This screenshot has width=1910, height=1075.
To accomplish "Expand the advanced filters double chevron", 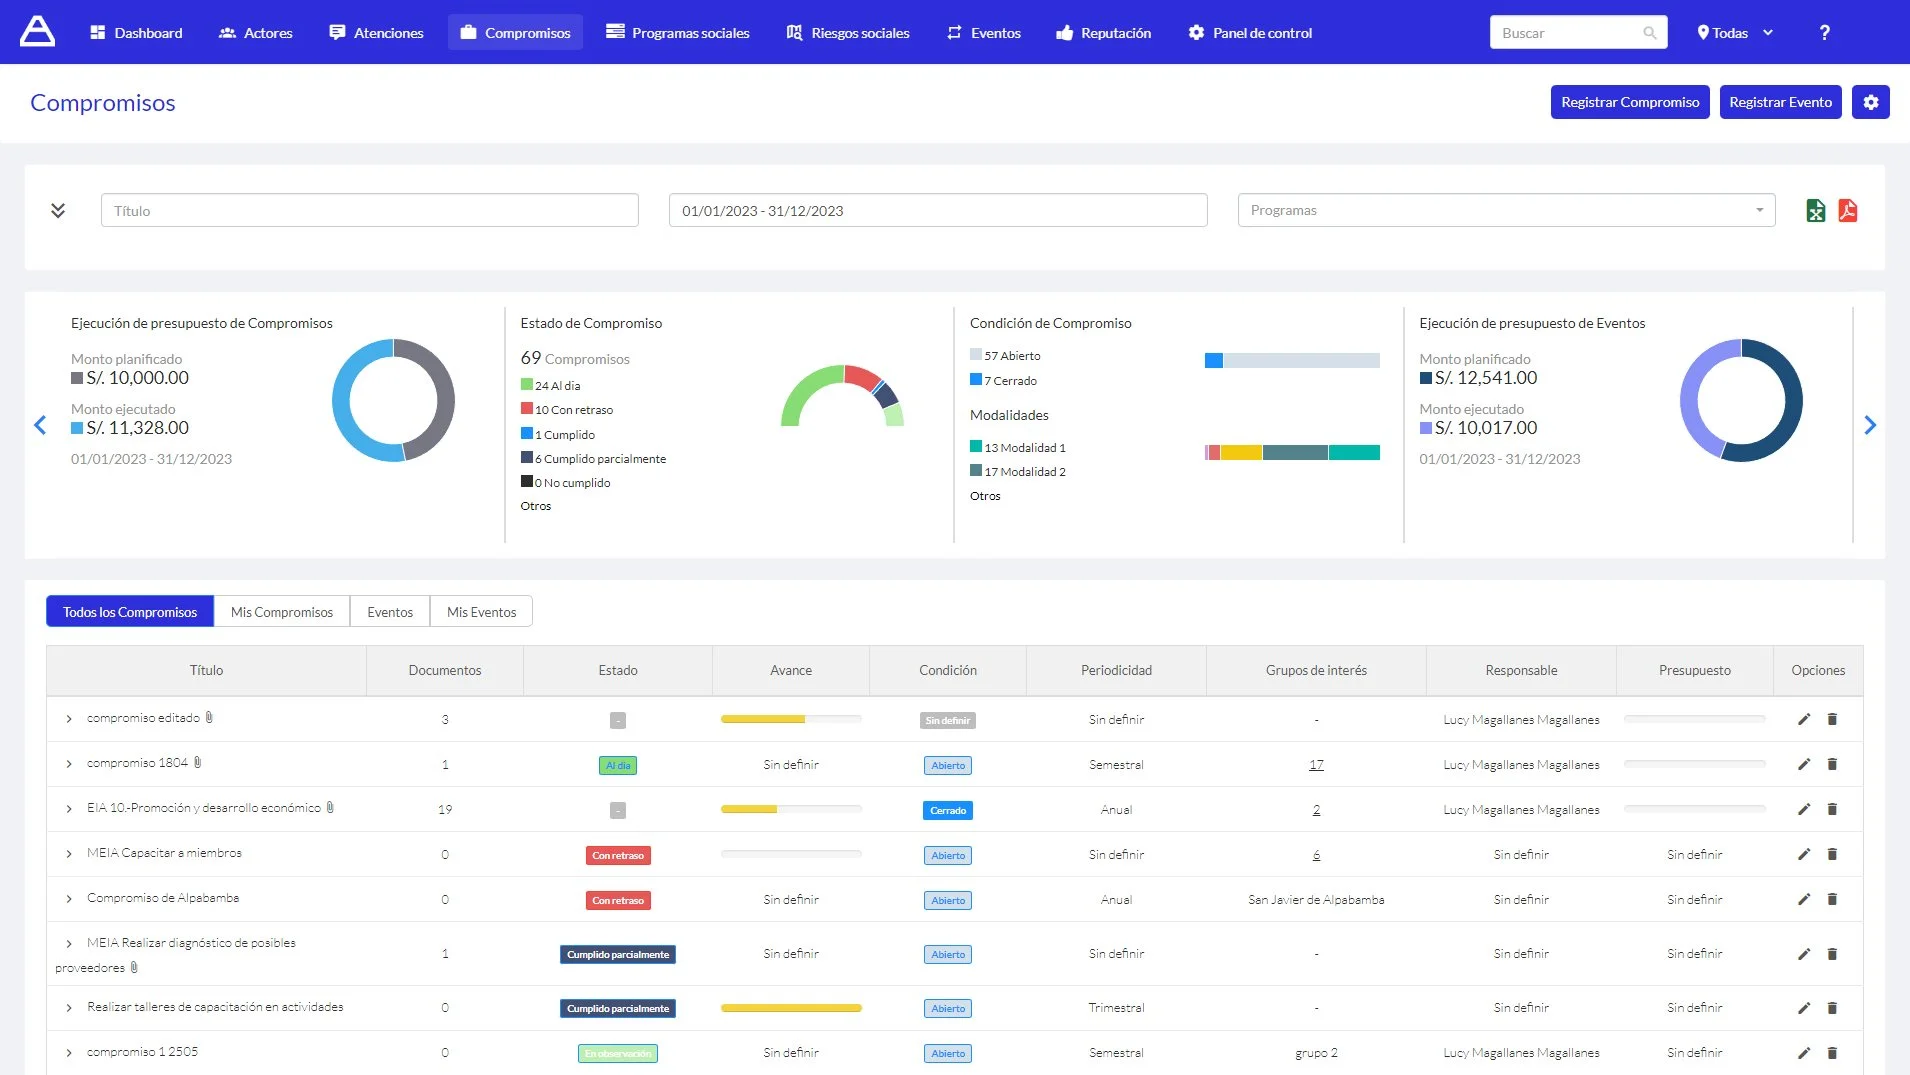I will (x=58, y=210).
